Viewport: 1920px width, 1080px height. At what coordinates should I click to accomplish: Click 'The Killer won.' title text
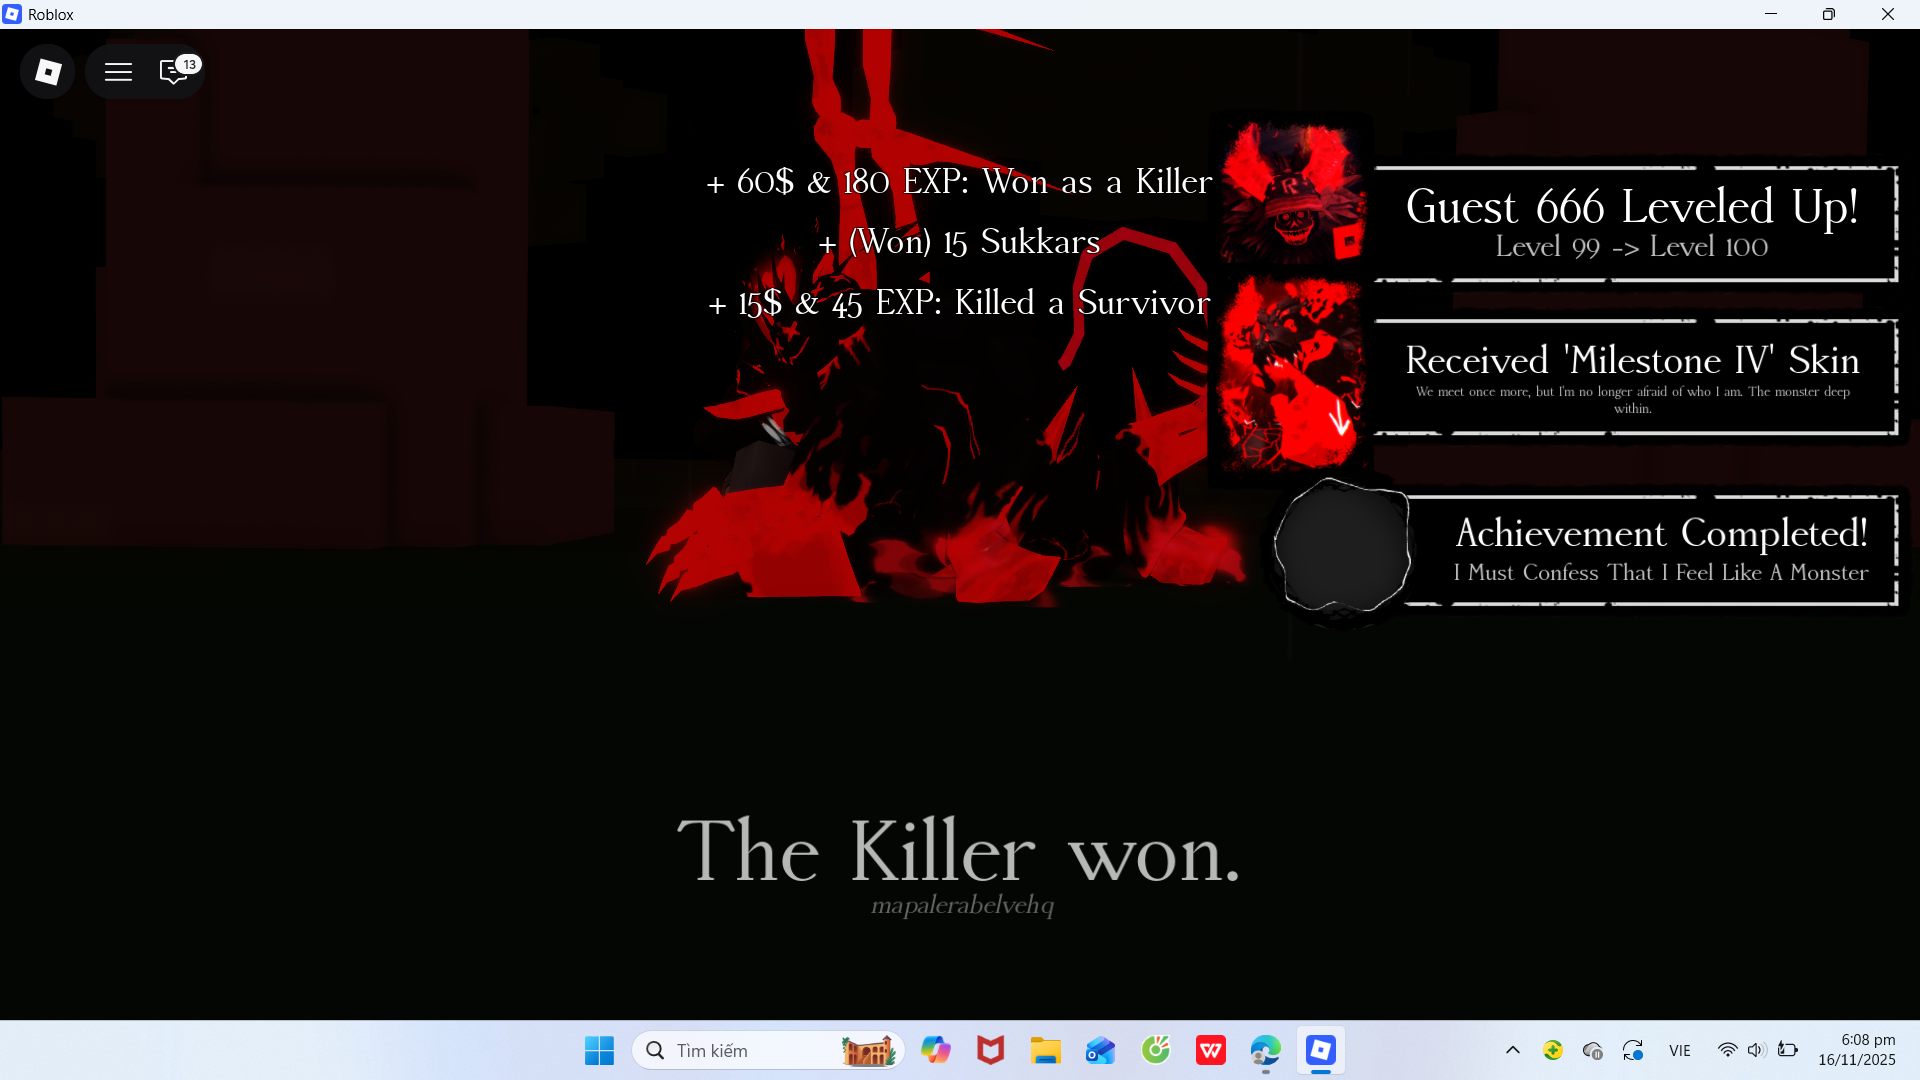(959, 851)
